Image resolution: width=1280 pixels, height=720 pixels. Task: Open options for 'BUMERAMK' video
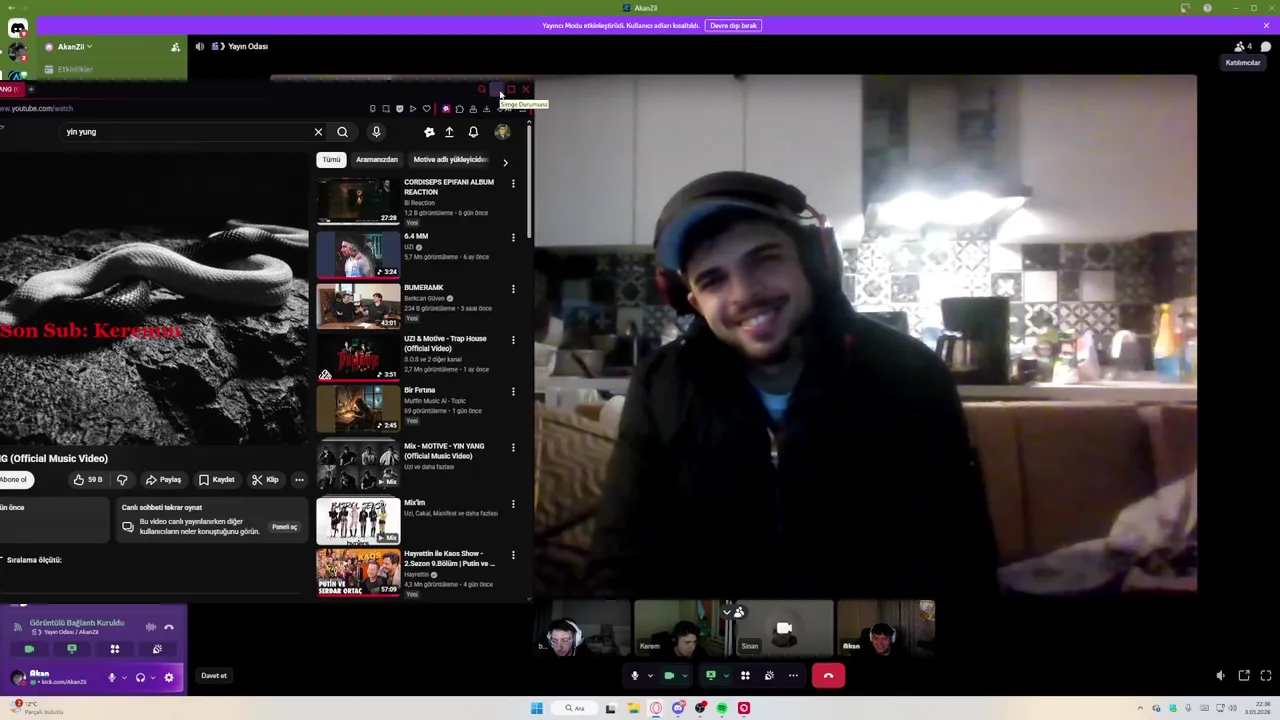[513, 289]
